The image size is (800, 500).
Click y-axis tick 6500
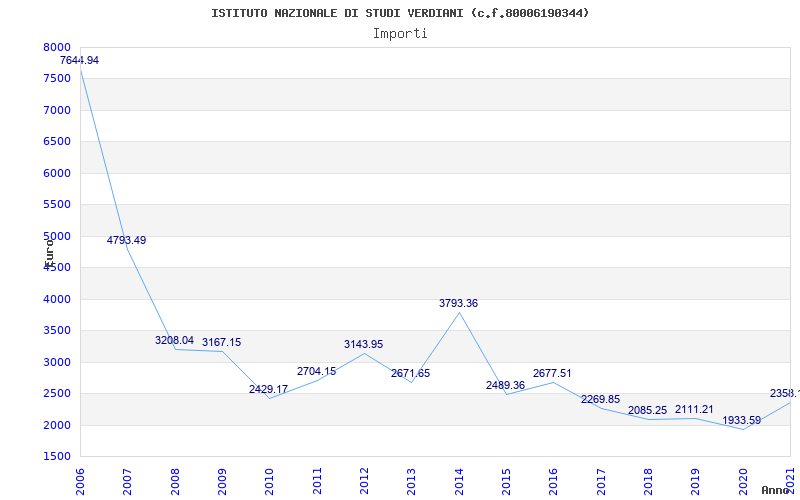tap(57, 142)
